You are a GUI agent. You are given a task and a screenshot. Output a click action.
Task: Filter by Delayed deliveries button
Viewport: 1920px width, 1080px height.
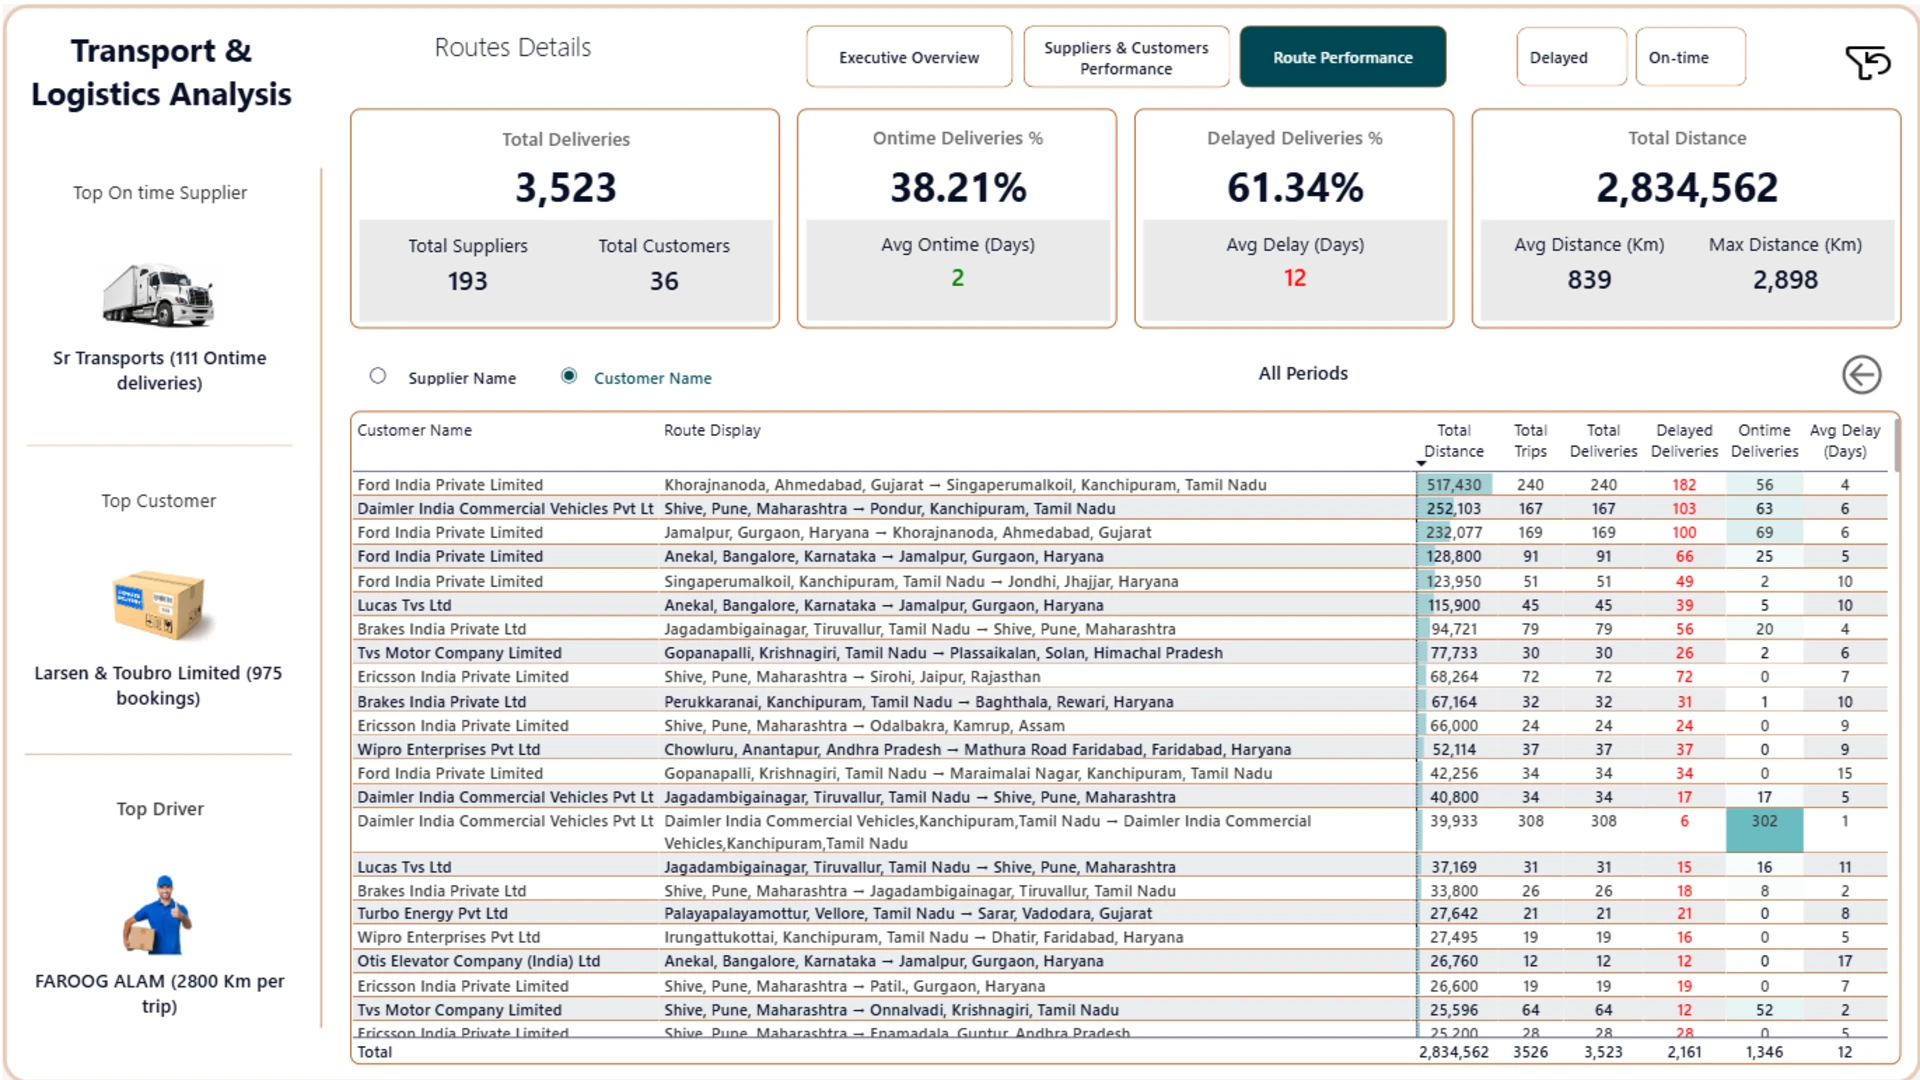point(1571,58)
